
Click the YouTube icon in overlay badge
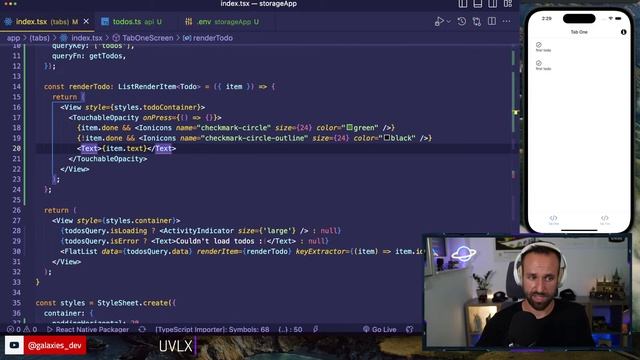14,345
